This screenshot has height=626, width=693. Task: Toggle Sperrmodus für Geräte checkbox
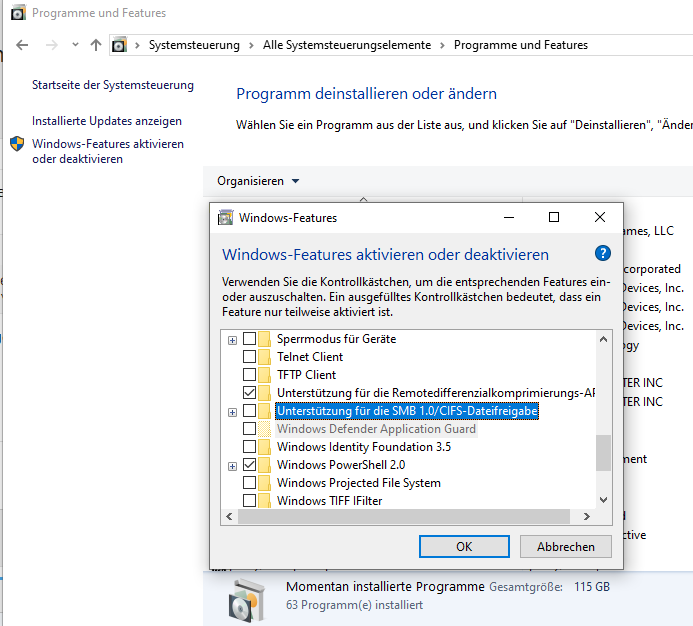[249, 339]
